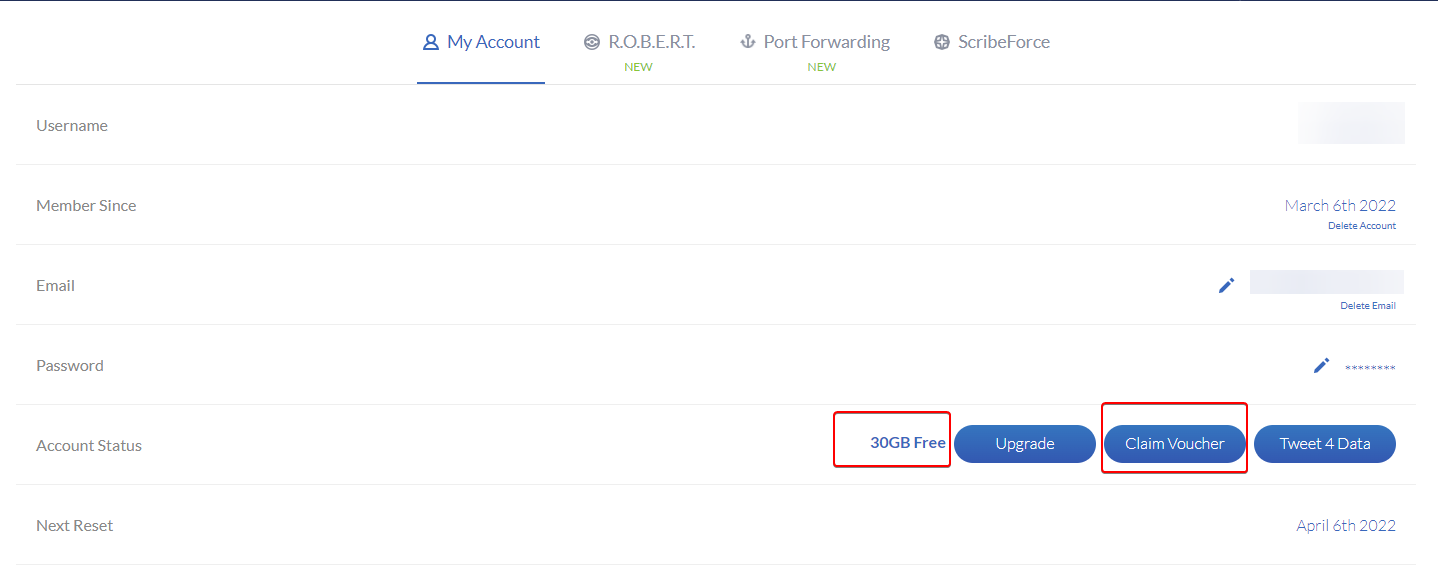Go to the Port Forwarding tab
This screenshot has height=566, width=1438.
pyautogui.click(x=826, y=42)
